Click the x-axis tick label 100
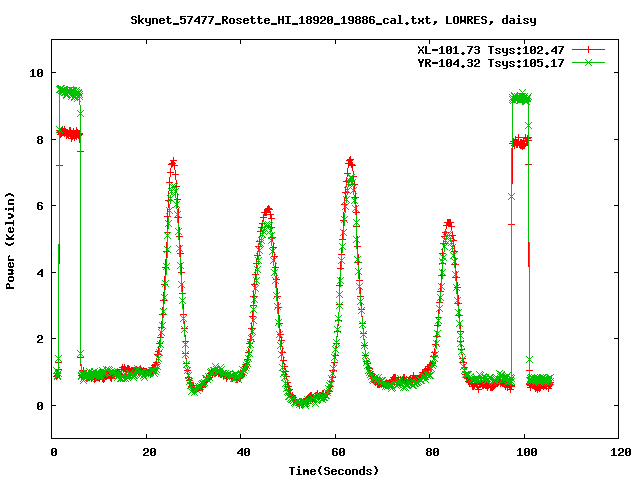Screen dimensions: 640x480 (527, 452)
